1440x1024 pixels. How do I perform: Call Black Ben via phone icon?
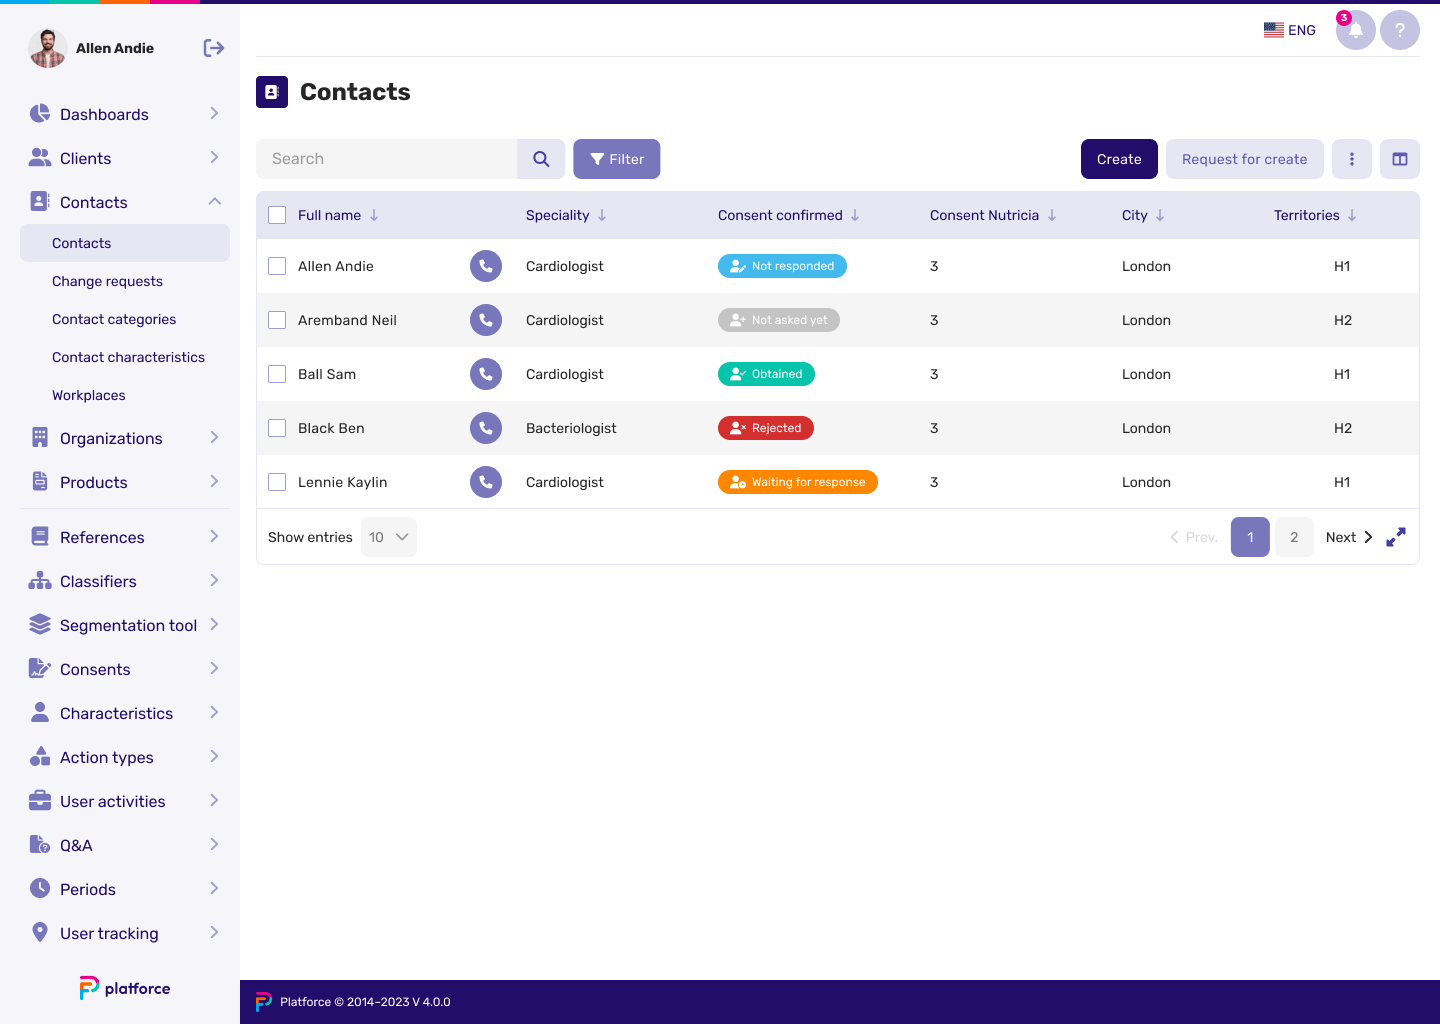[486, 428]
